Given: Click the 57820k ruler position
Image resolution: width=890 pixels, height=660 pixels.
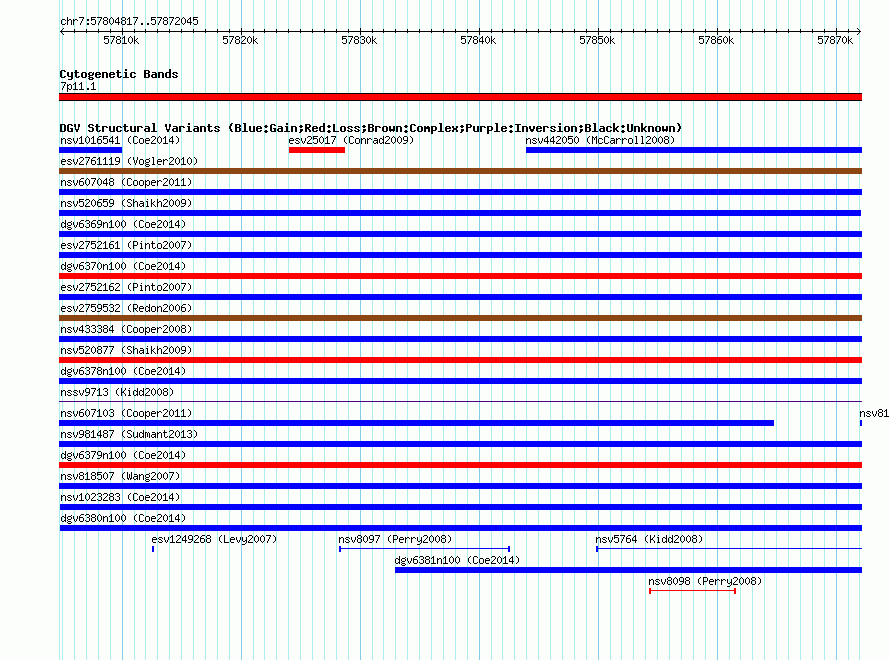Looking at the screenshot, I should tap(240, 40).
